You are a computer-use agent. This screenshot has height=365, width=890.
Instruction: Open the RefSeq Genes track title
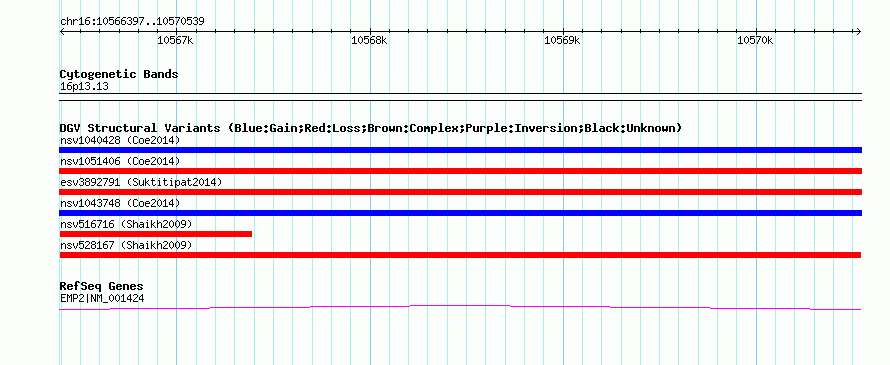coord(102,286)
